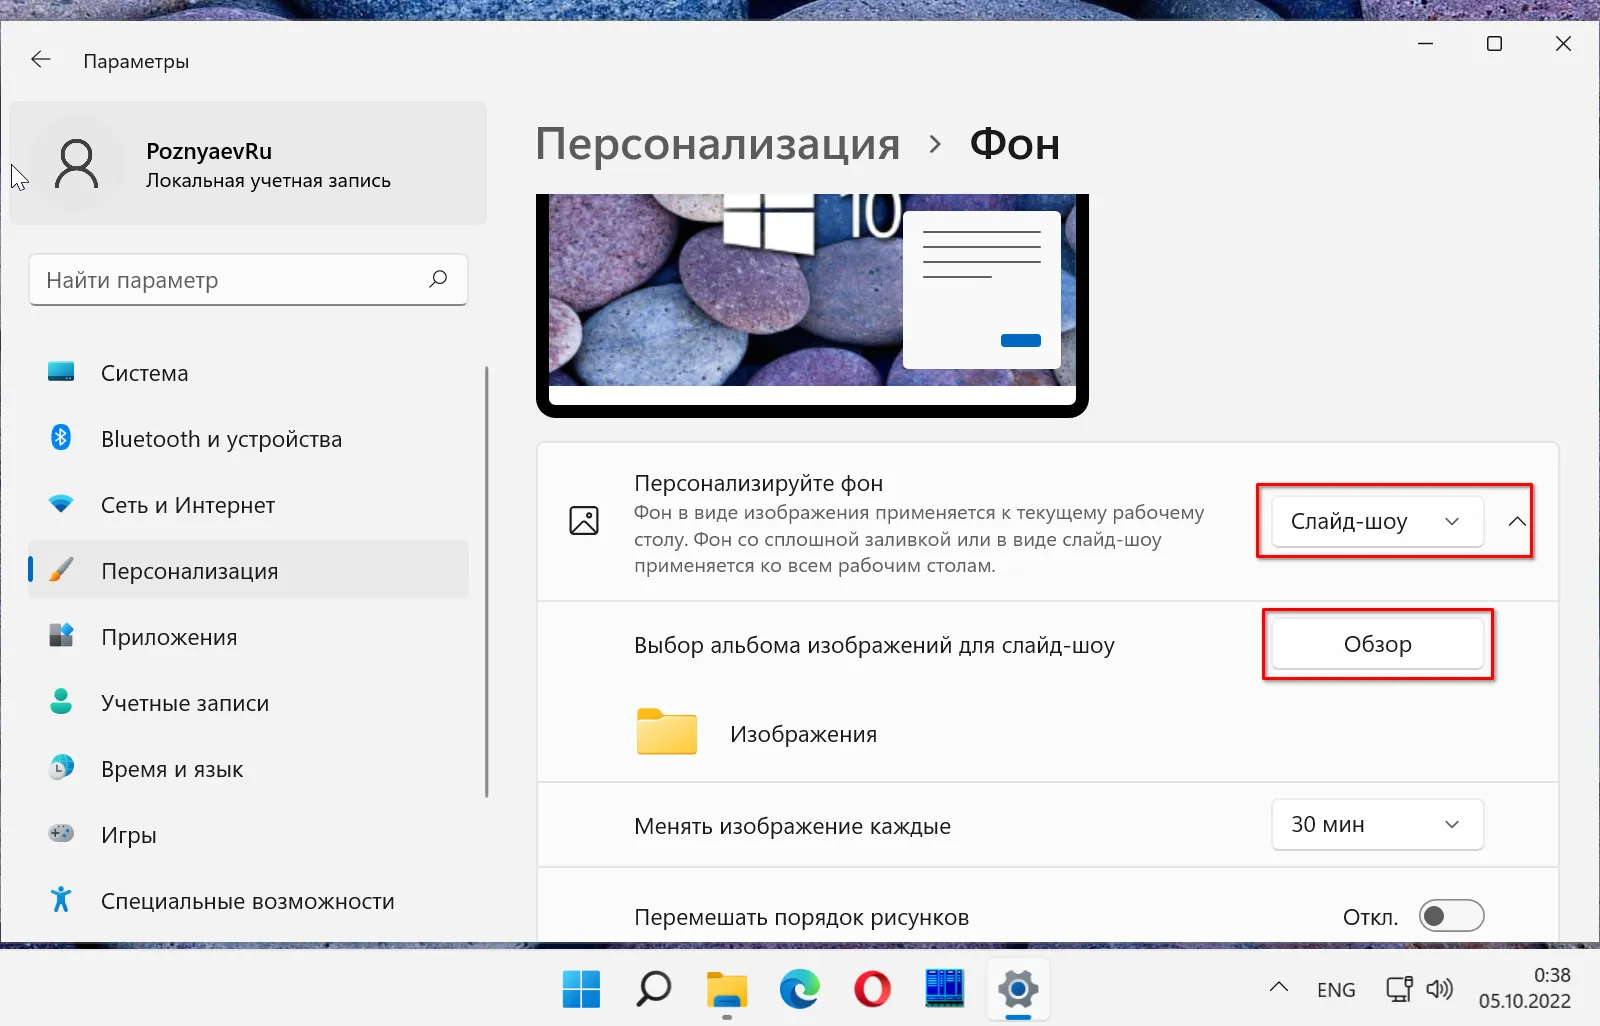This screenshot has width=1600, height=1026.
Task: Click the Фон page title
Action: (1014, 145)
